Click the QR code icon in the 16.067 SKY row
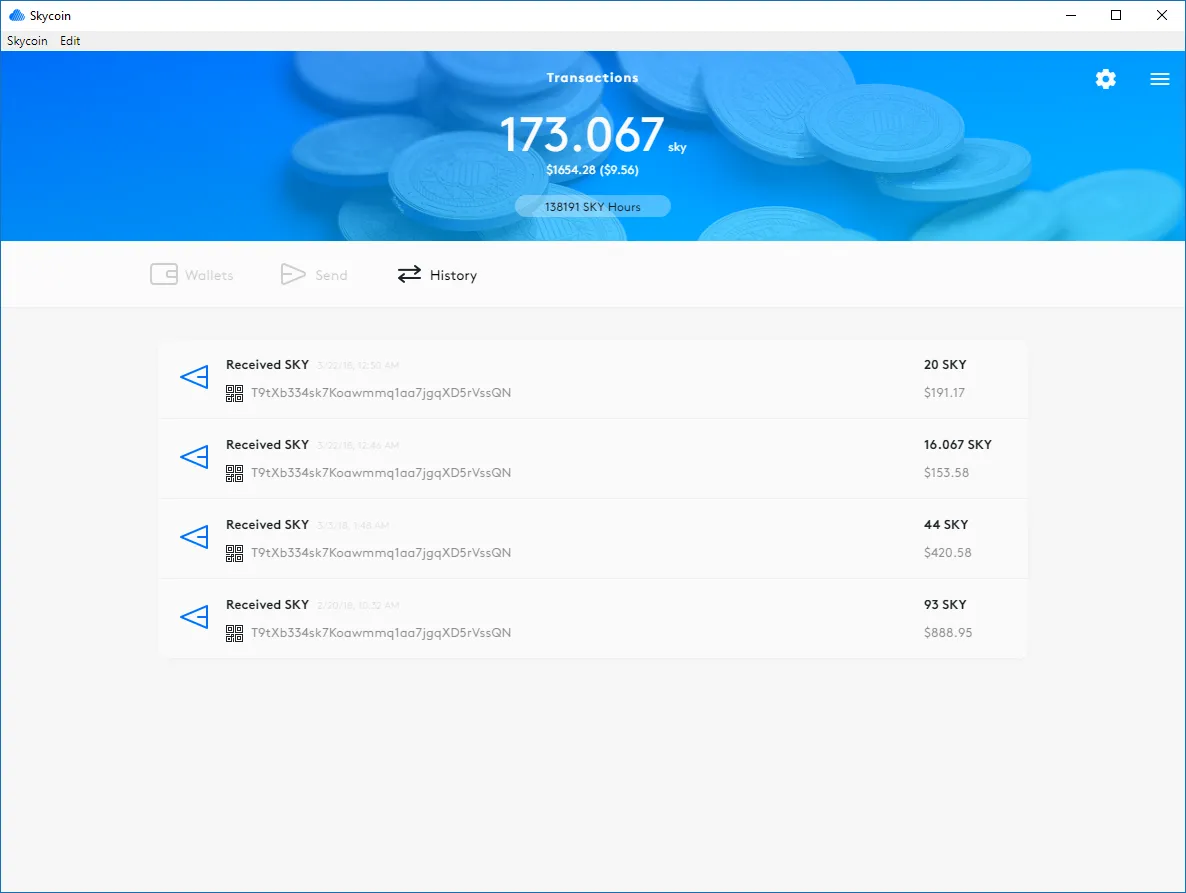 234,473
